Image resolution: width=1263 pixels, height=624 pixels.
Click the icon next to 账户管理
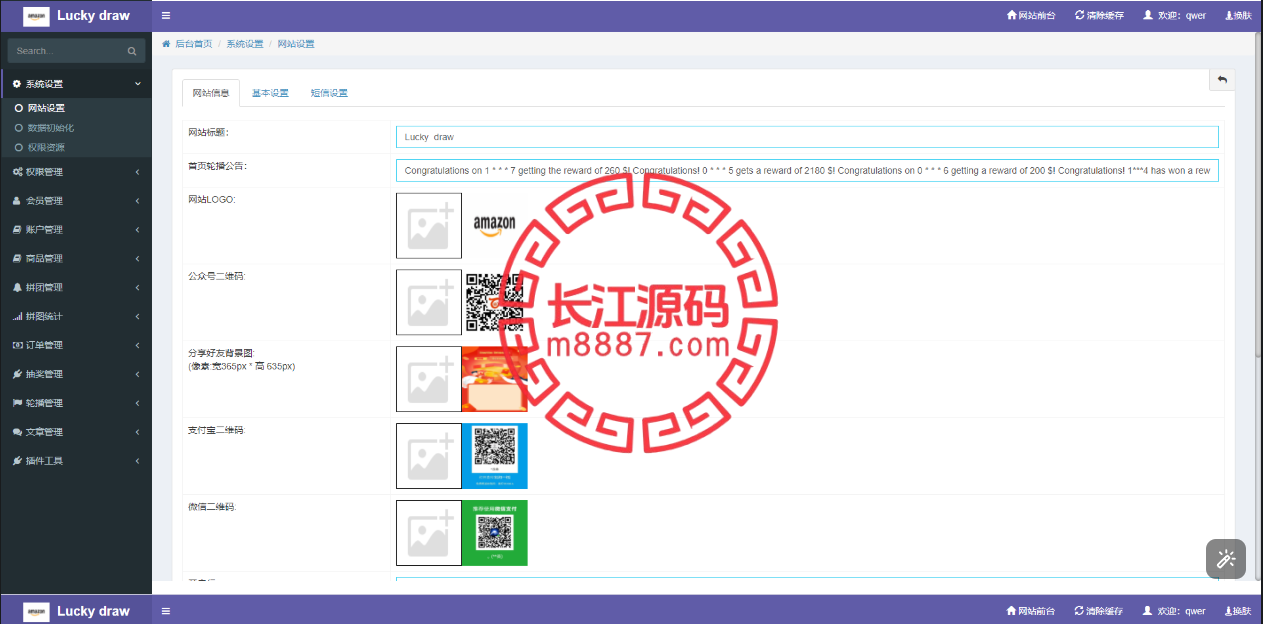click(x=17, y=230)
